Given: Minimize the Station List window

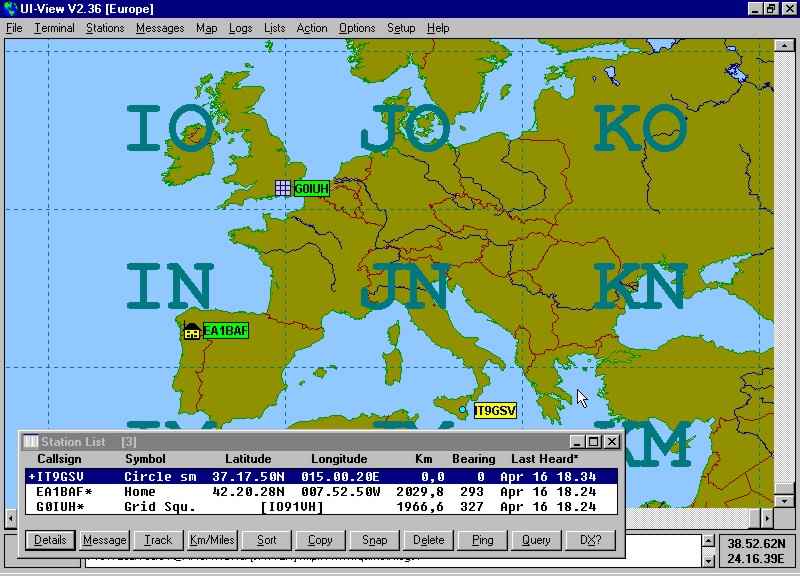Looking at the screenshot, I should [577, 441].
